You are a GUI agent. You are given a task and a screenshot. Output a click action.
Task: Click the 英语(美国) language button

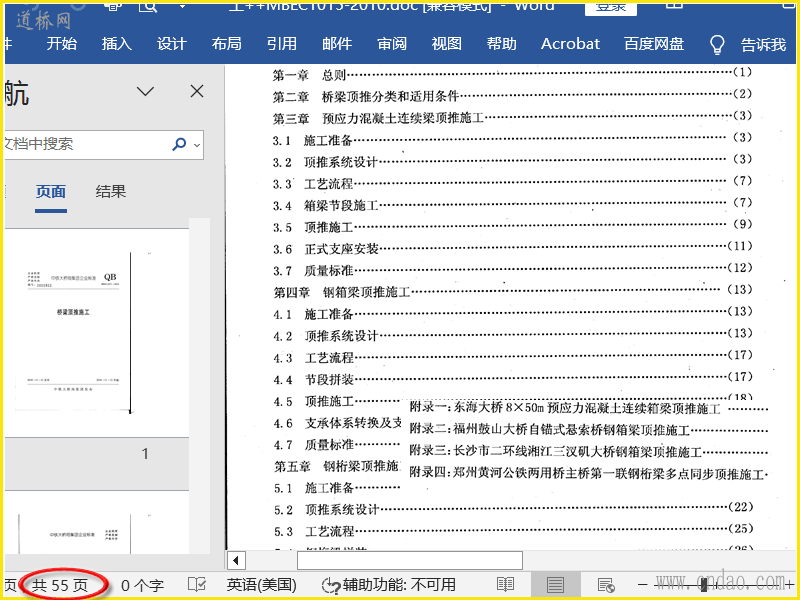pos(261,584)
